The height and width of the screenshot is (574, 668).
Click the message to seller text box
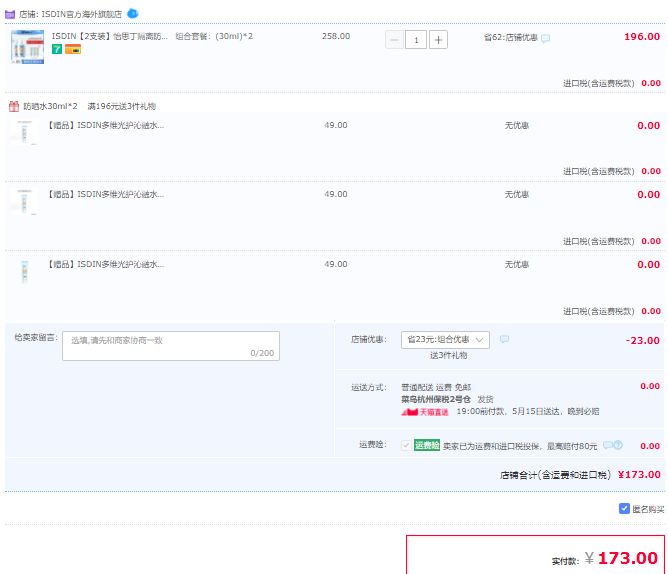(x=171, y=346)
